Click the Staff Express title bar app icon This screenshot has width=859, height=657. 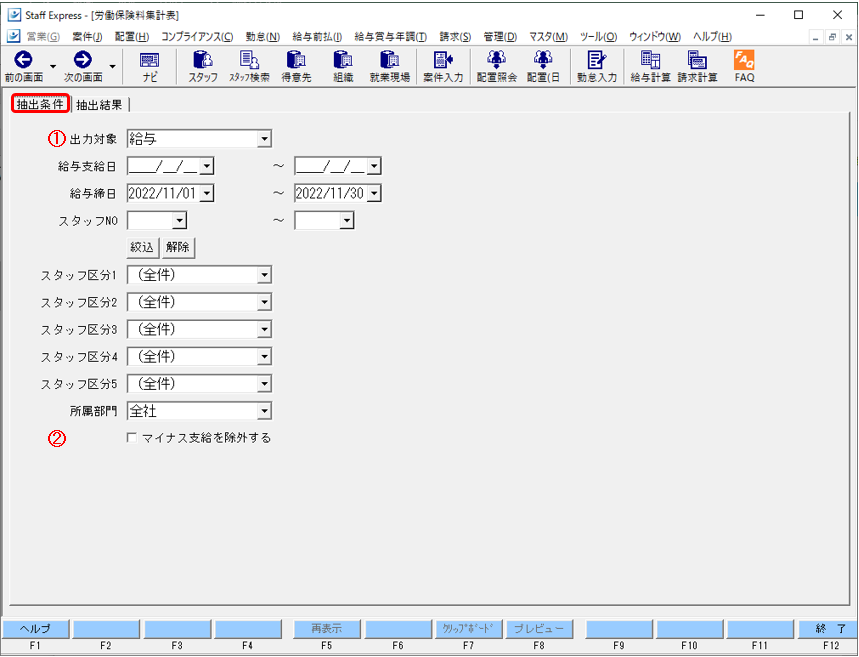14,15
